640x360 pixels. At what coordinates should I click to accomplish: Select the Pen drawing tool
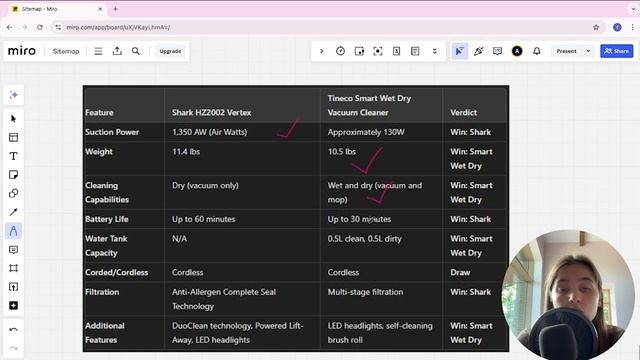click(13, 231)
